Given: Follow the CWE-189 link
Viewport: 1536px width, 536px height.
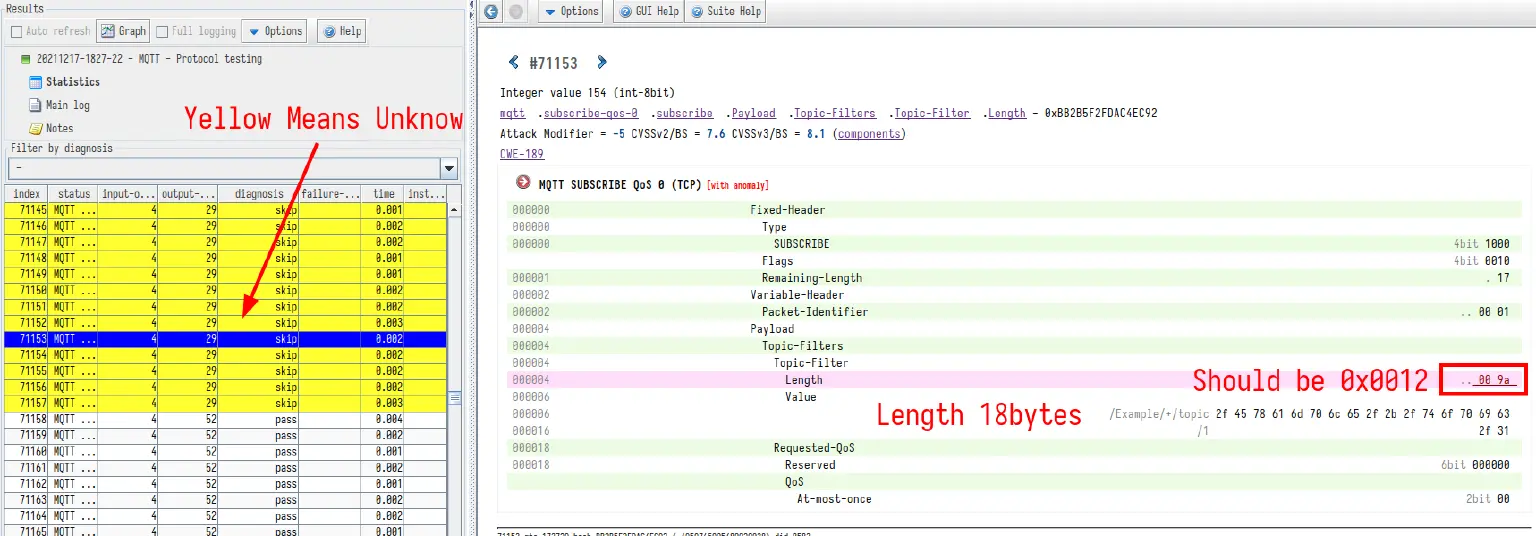Looking at the screenshot, I should pyautogui.click(x=521, y=154).
